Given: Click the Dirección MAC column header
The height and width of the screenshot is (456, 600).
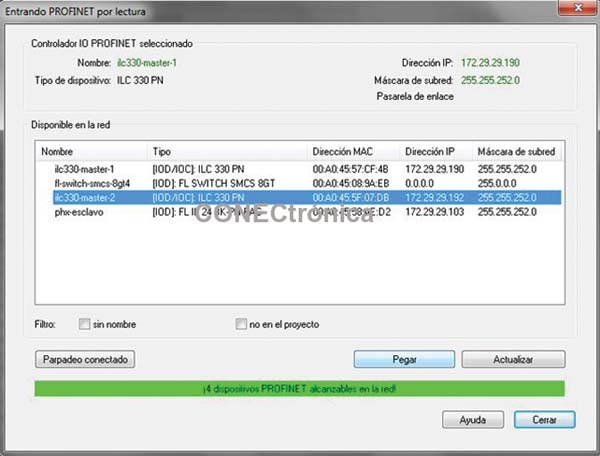Looking at the screenshot, I should (x=354, y=150).
